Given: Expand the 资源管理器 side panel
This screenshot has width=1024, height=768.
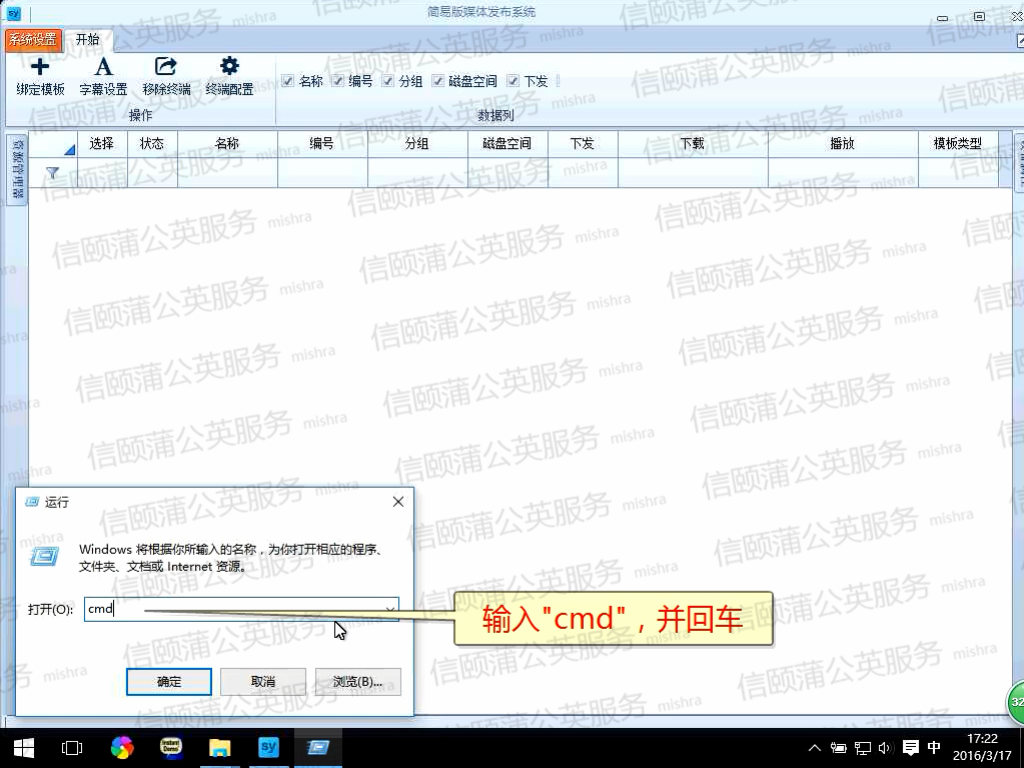Looking at the screenshot, I should point(17,168).
